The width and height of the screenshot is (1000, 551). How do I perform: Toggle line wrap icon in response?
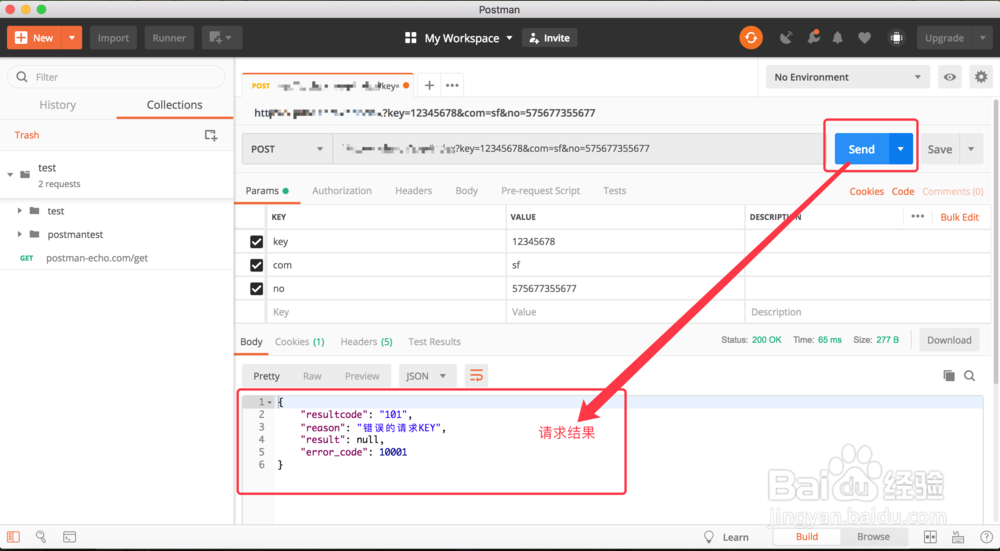(x=476, y=376)
